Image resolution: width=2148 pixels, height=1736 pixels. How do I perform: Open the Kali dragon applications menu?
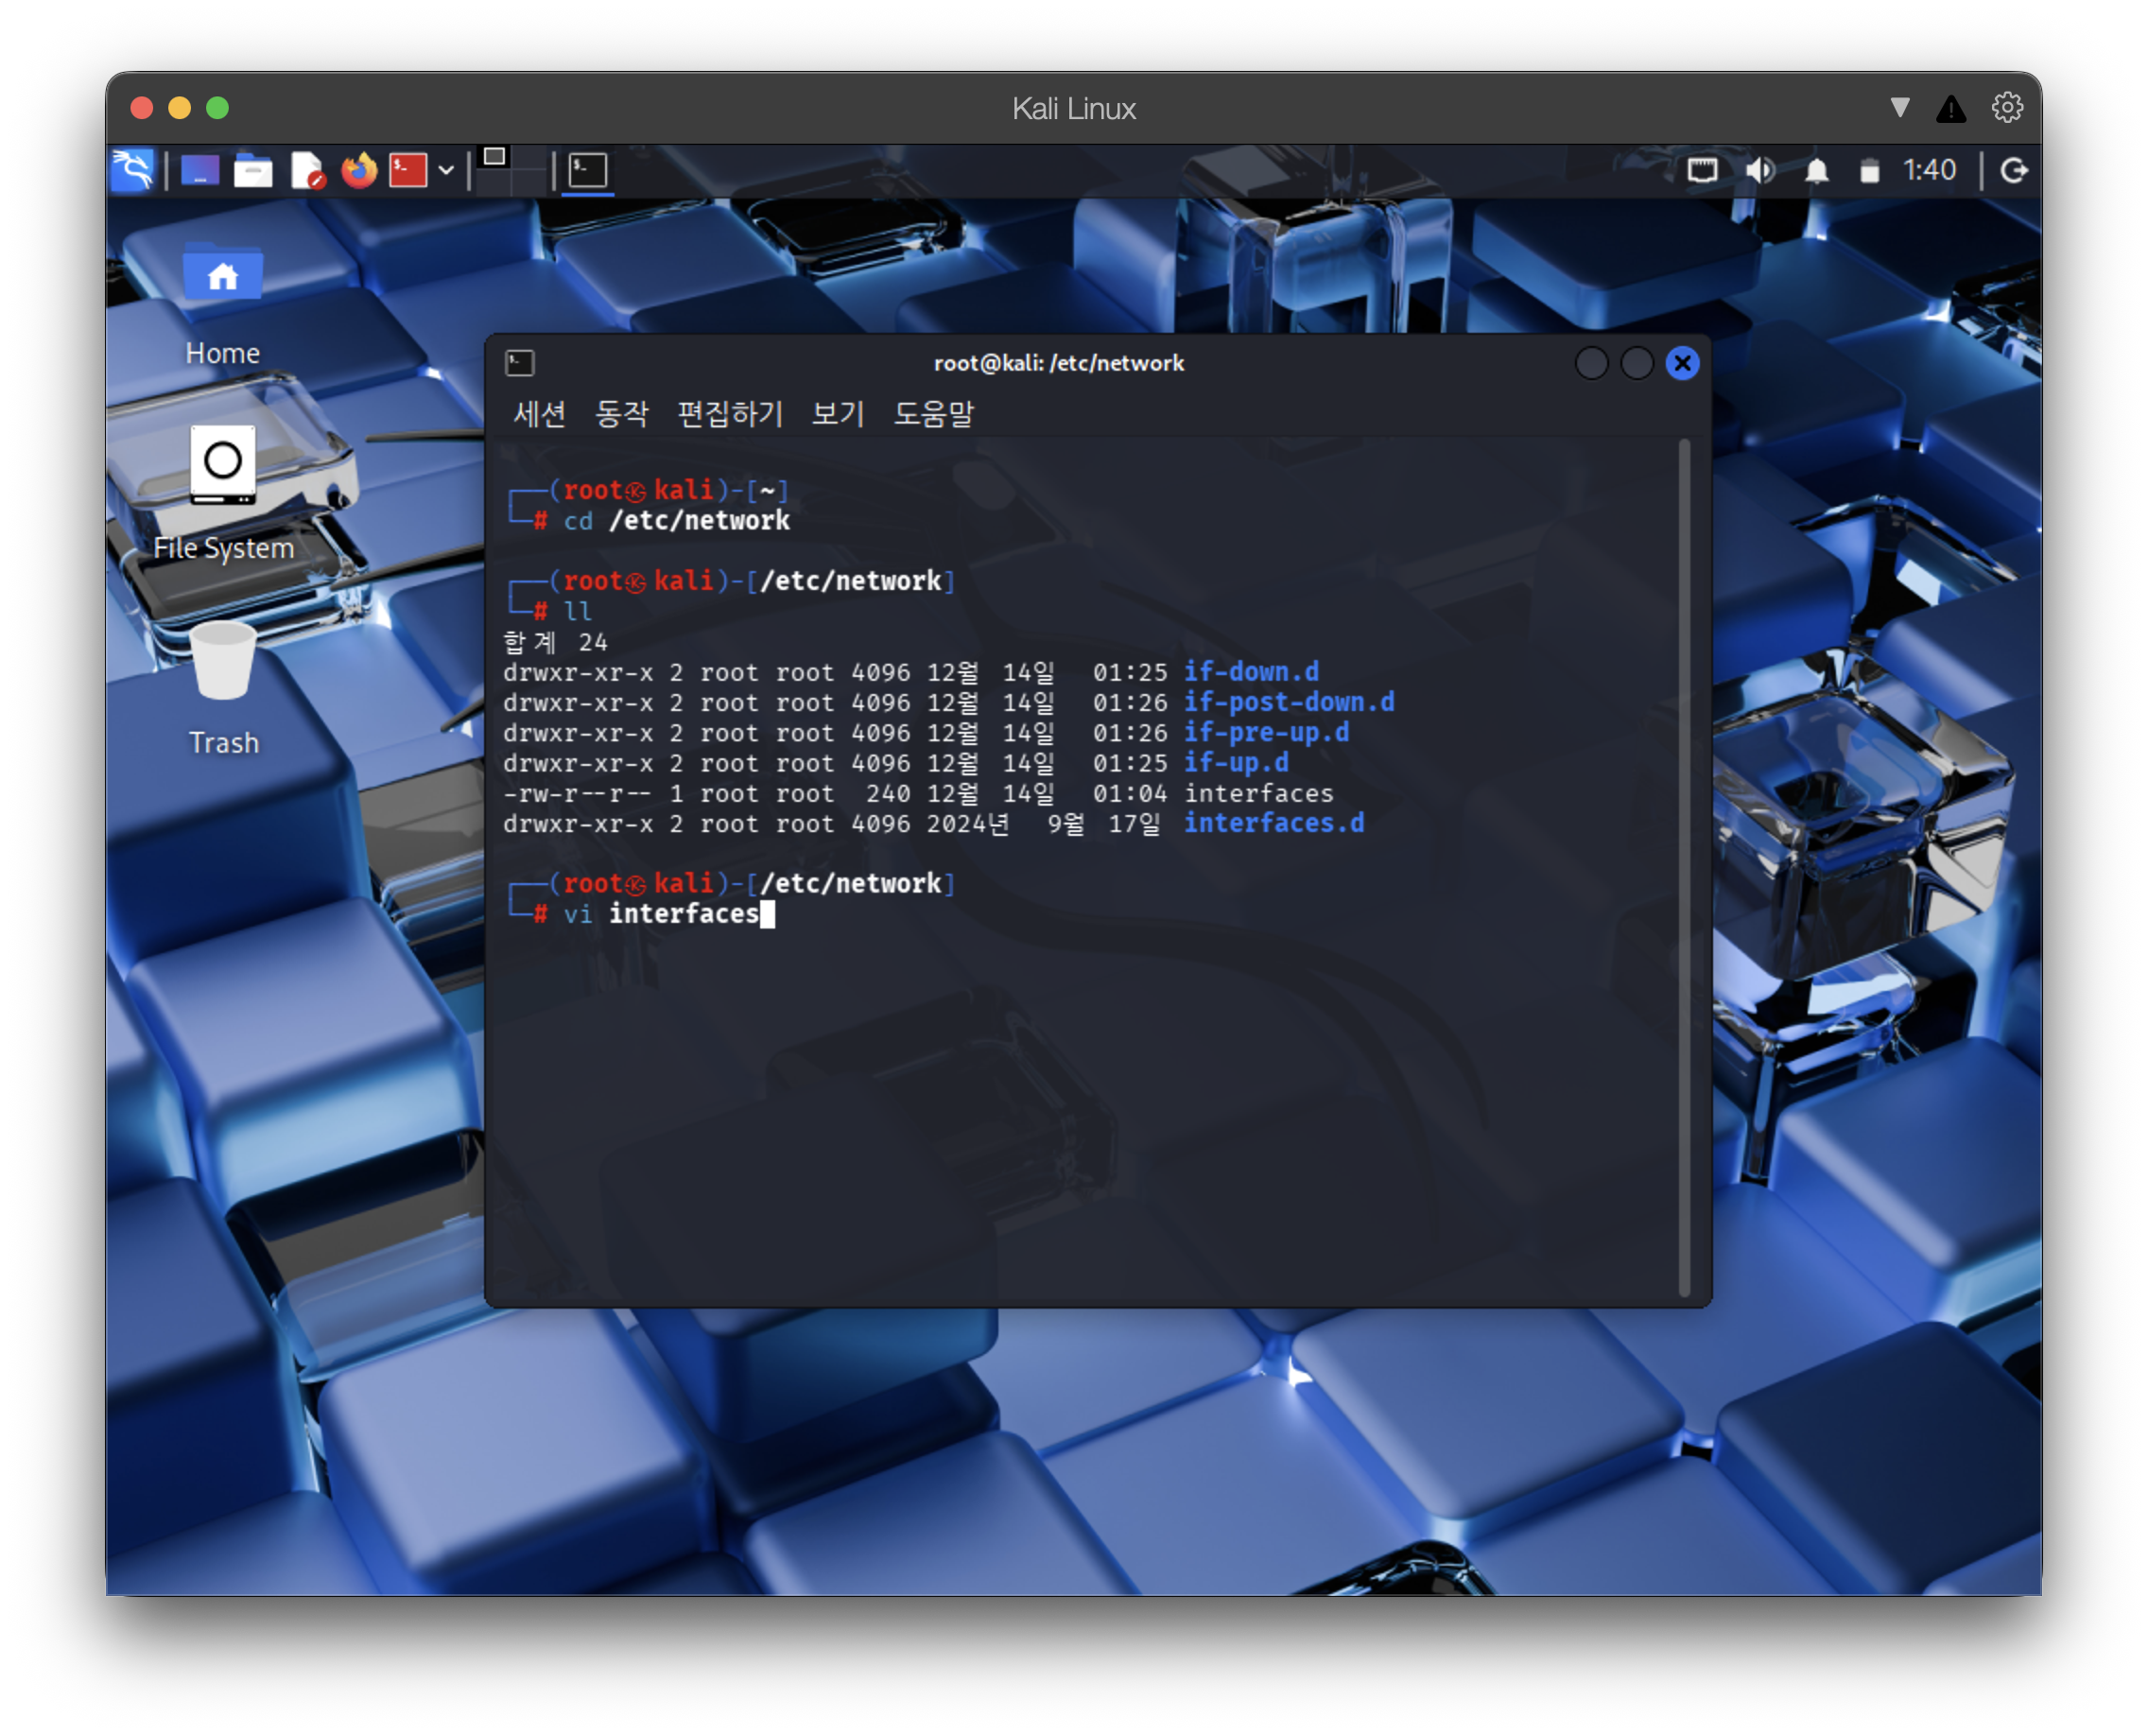tap(133, 170)
